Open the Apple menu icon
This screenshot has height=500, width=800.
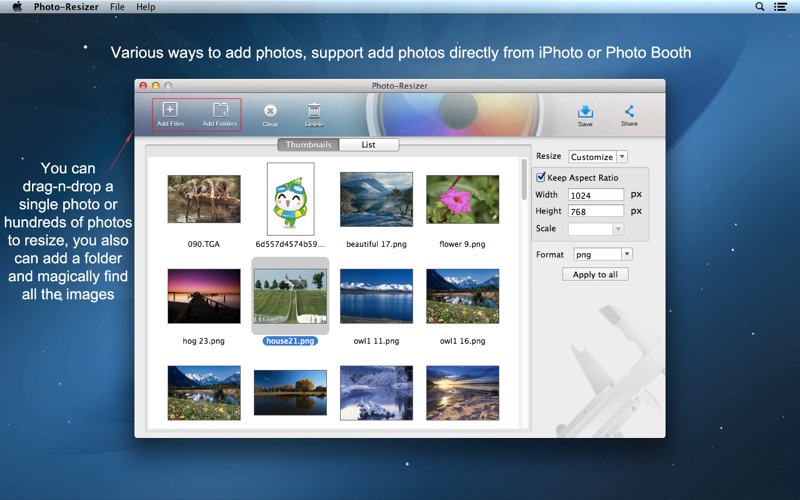[17, 7]
